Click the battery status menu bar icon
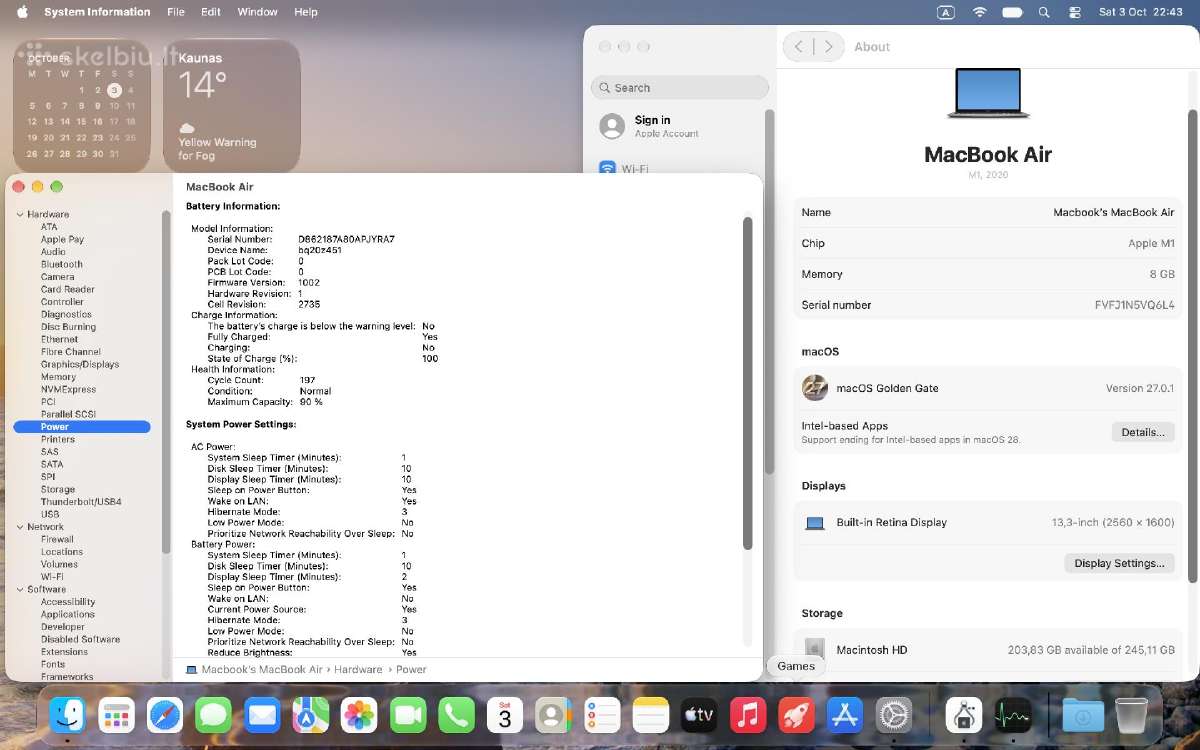 (1012, 12)
